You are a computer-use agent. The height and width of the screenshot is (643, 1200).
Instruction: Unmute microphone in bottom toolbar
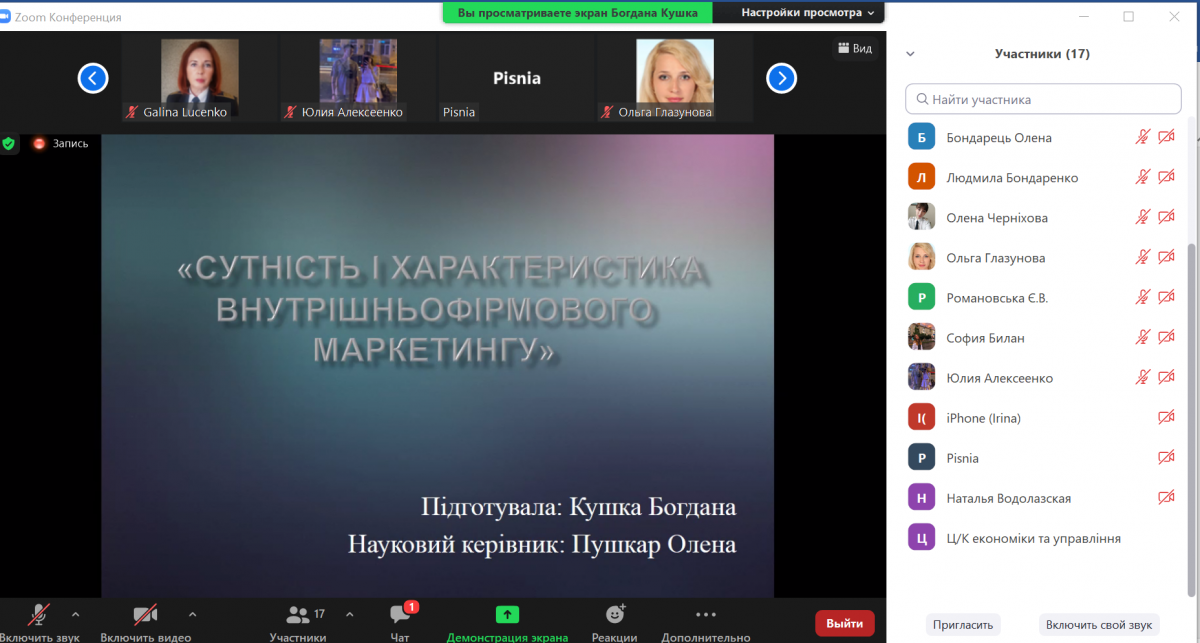[x=40, y=615]
